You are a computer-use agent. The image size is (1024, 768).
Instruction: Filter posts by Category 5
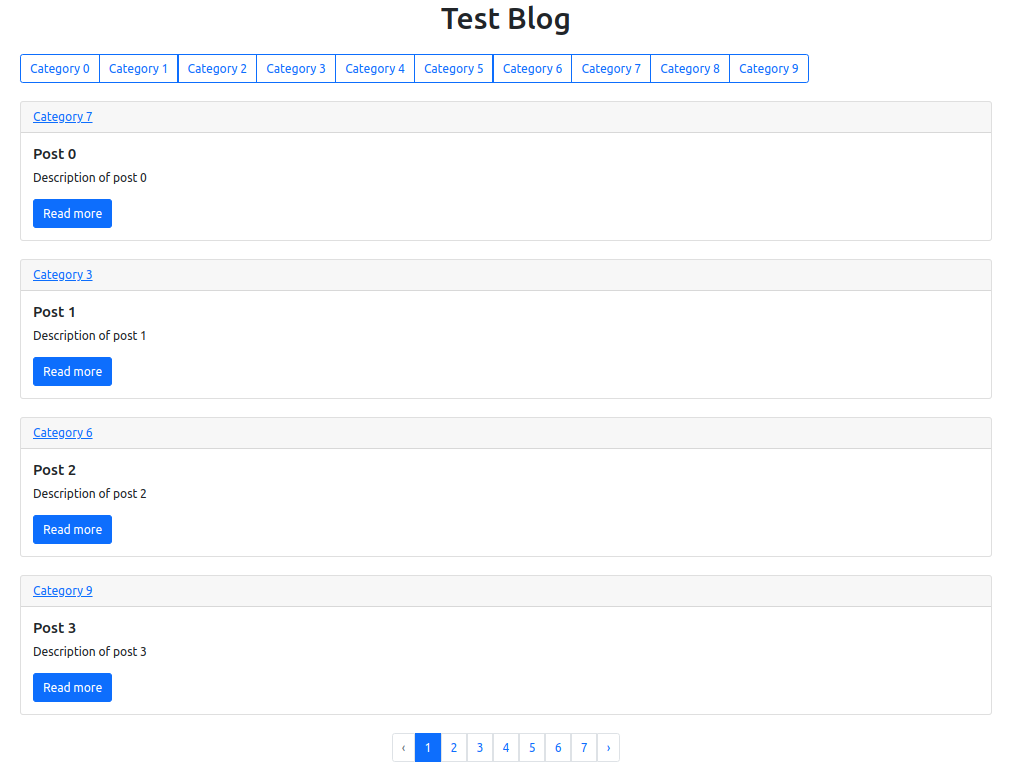453,68
